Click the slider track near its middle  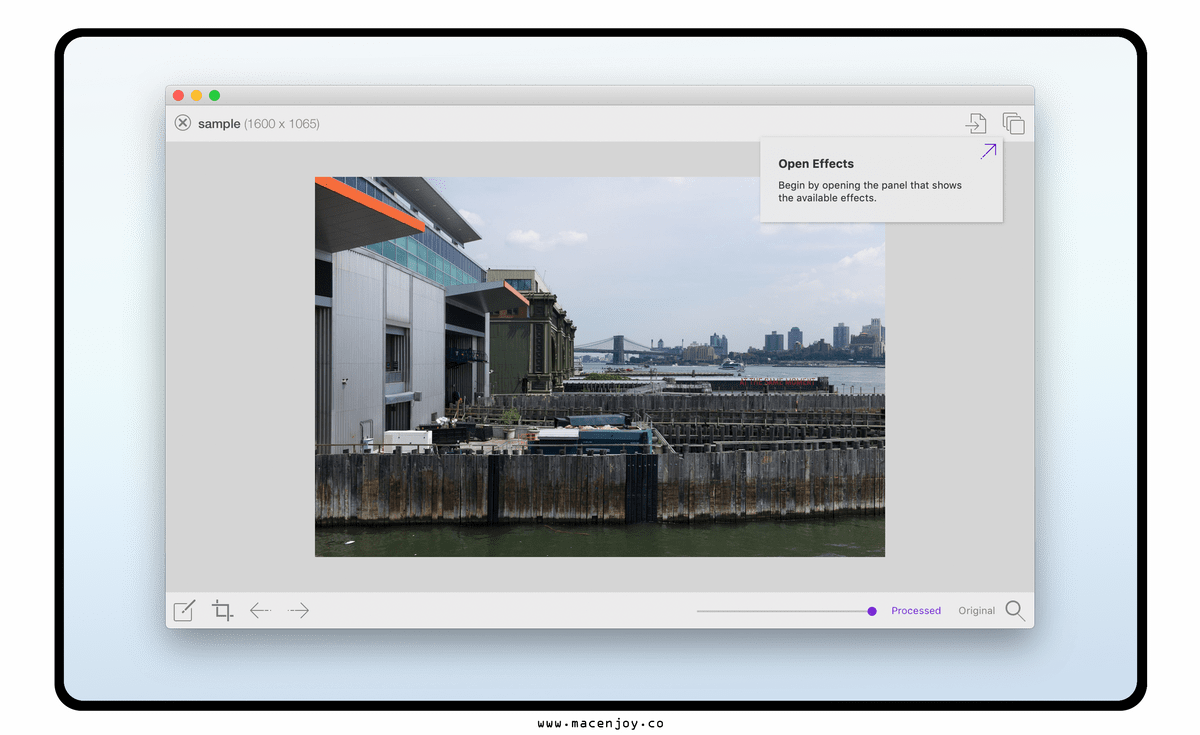785,610
